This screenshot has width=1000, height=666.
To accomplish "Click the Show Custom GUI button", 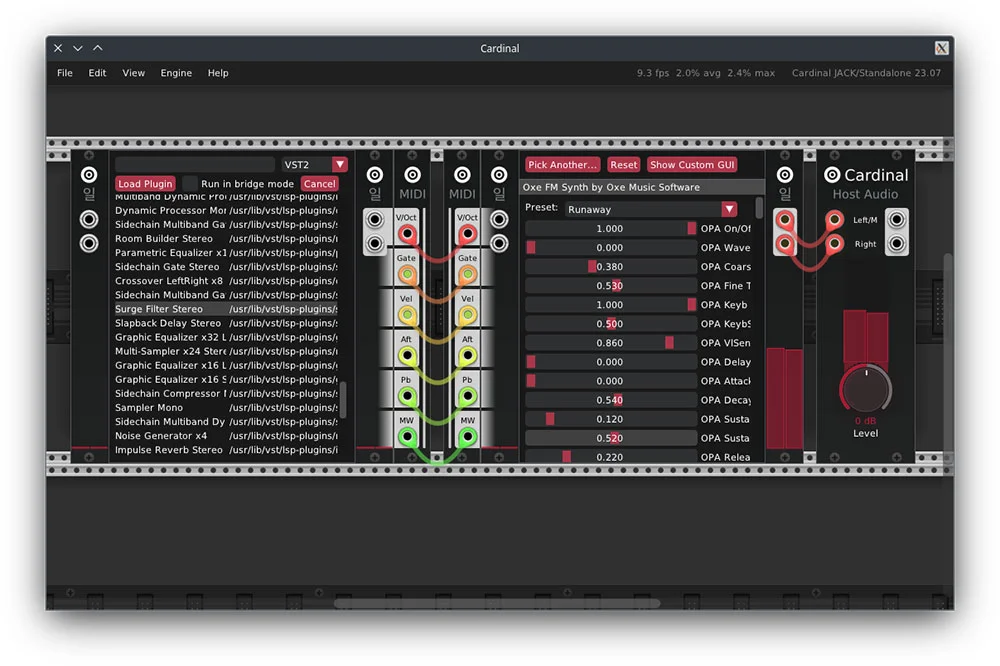I will (691, 165).
